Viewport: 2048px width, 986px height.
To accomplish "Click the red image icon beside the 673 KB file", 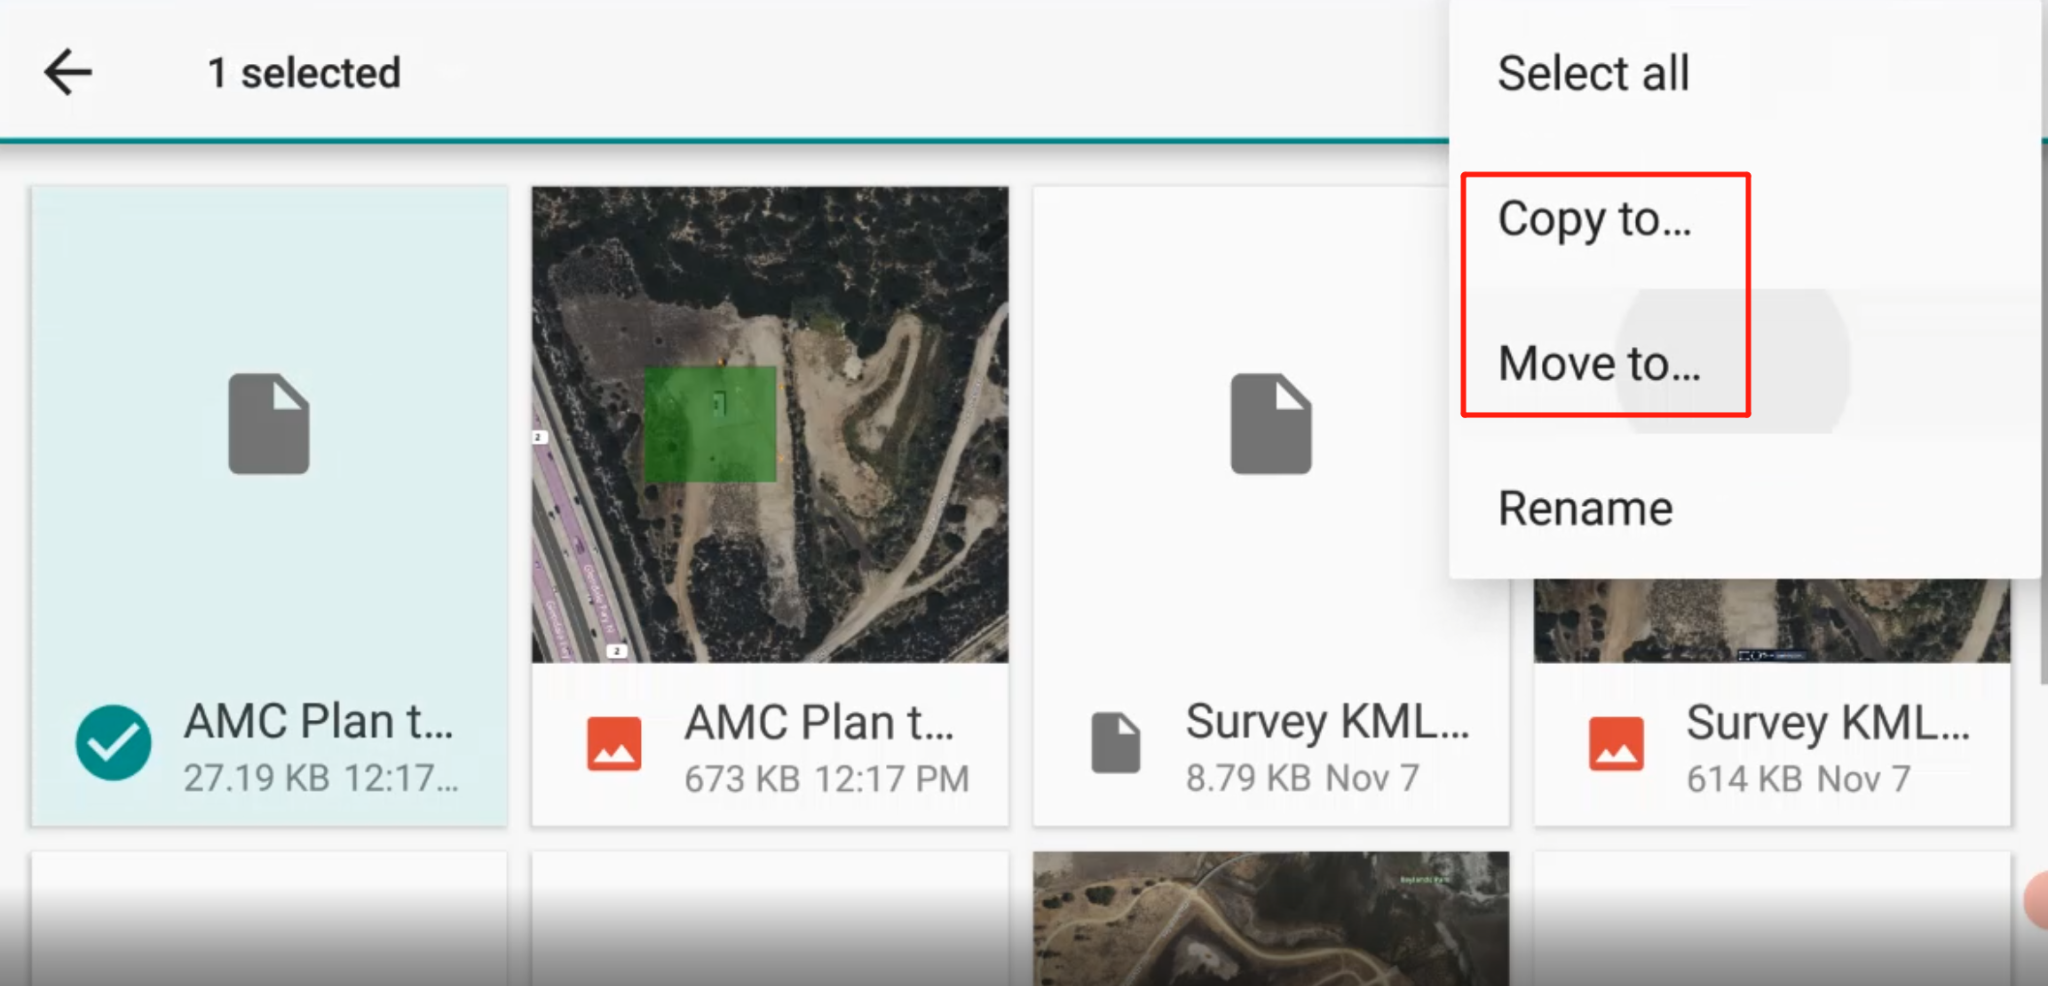I will point(614,745).
